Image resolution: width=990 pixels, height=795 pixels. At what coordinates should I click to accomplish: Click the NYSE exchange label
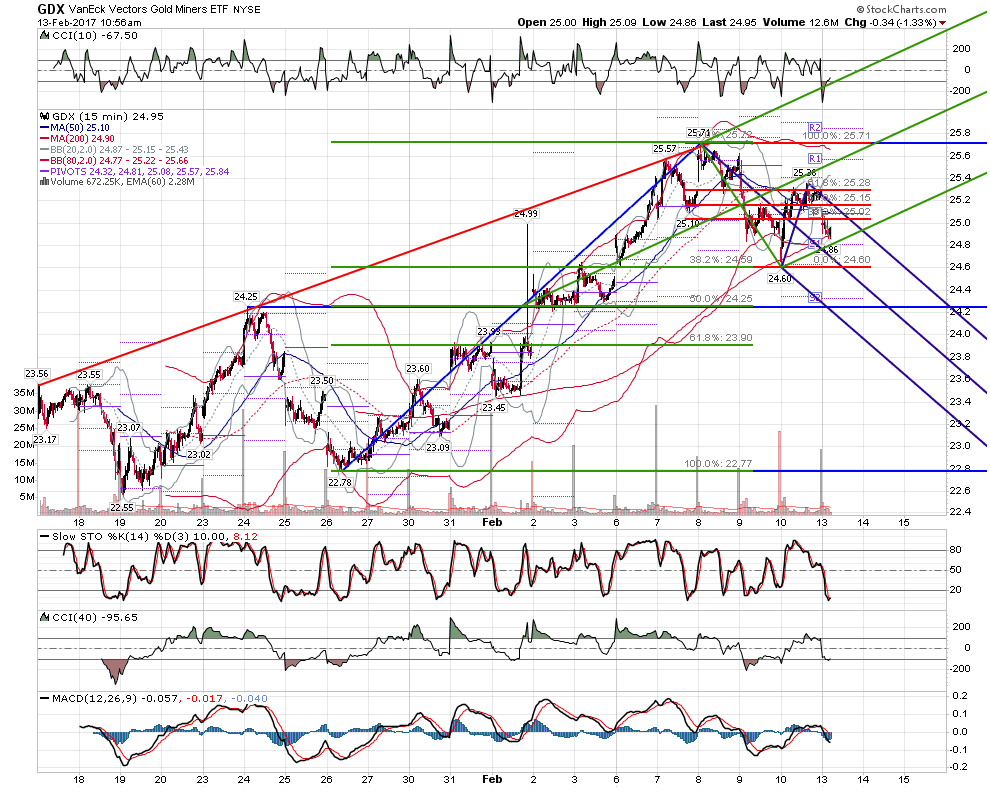[246, 9]
